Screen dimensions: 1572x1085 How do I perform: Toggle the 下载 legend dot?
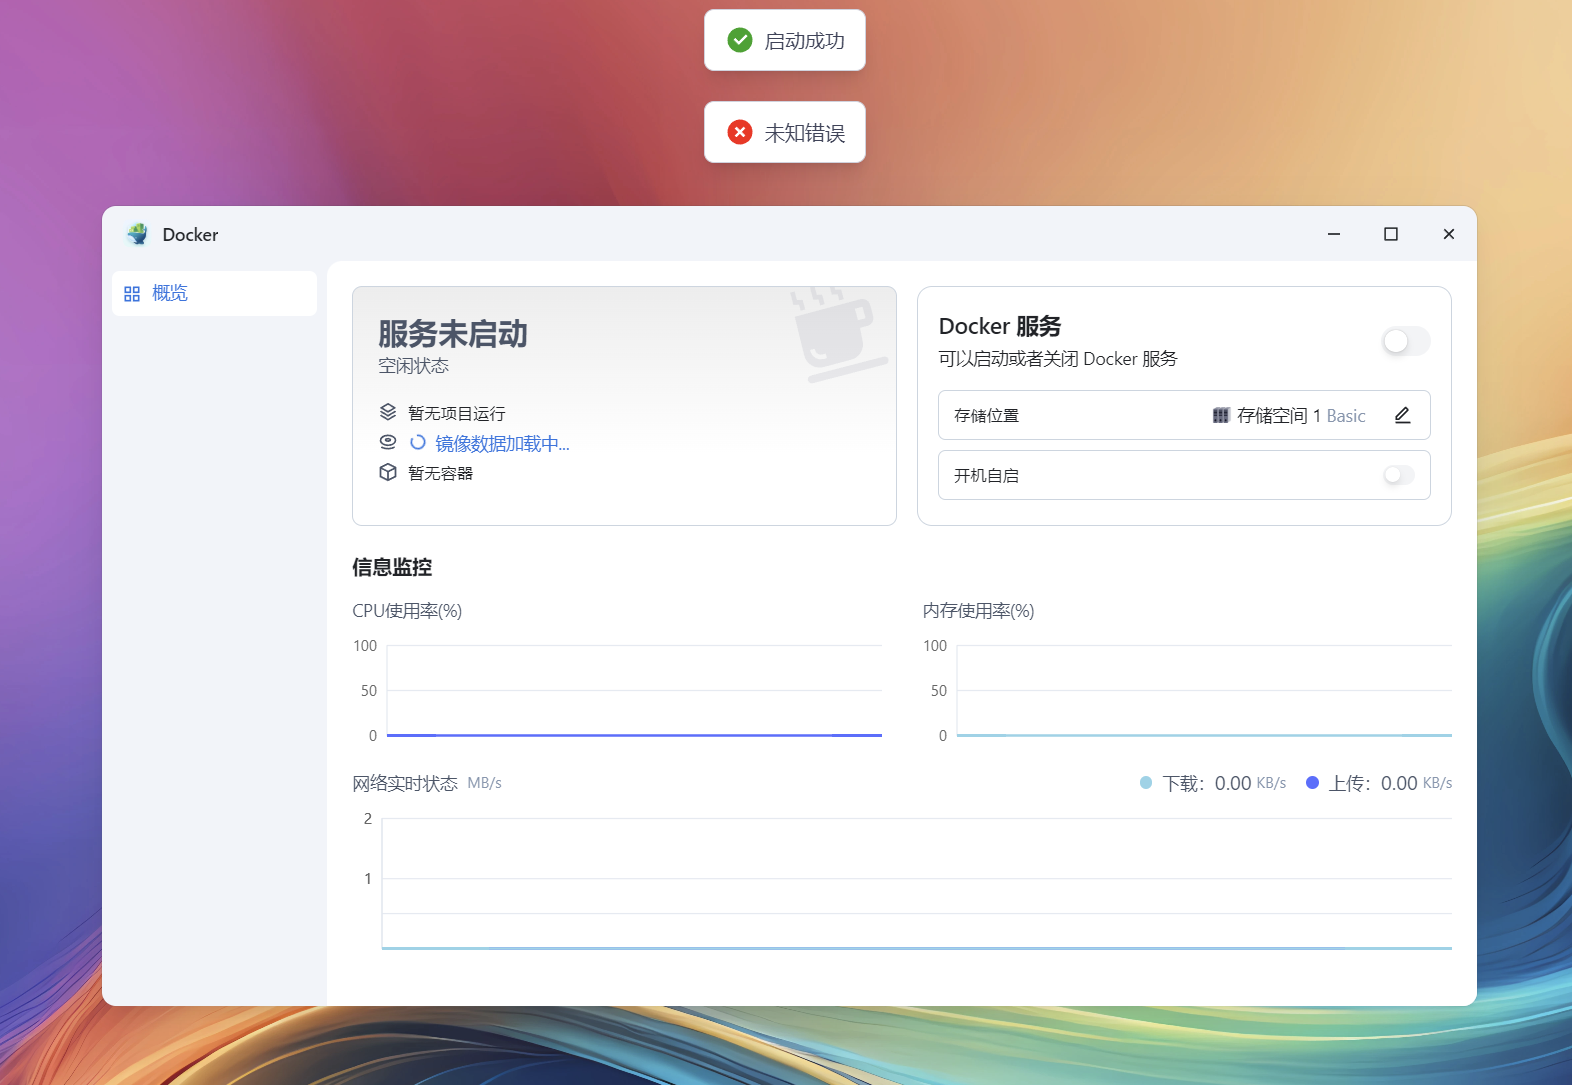1146,783
